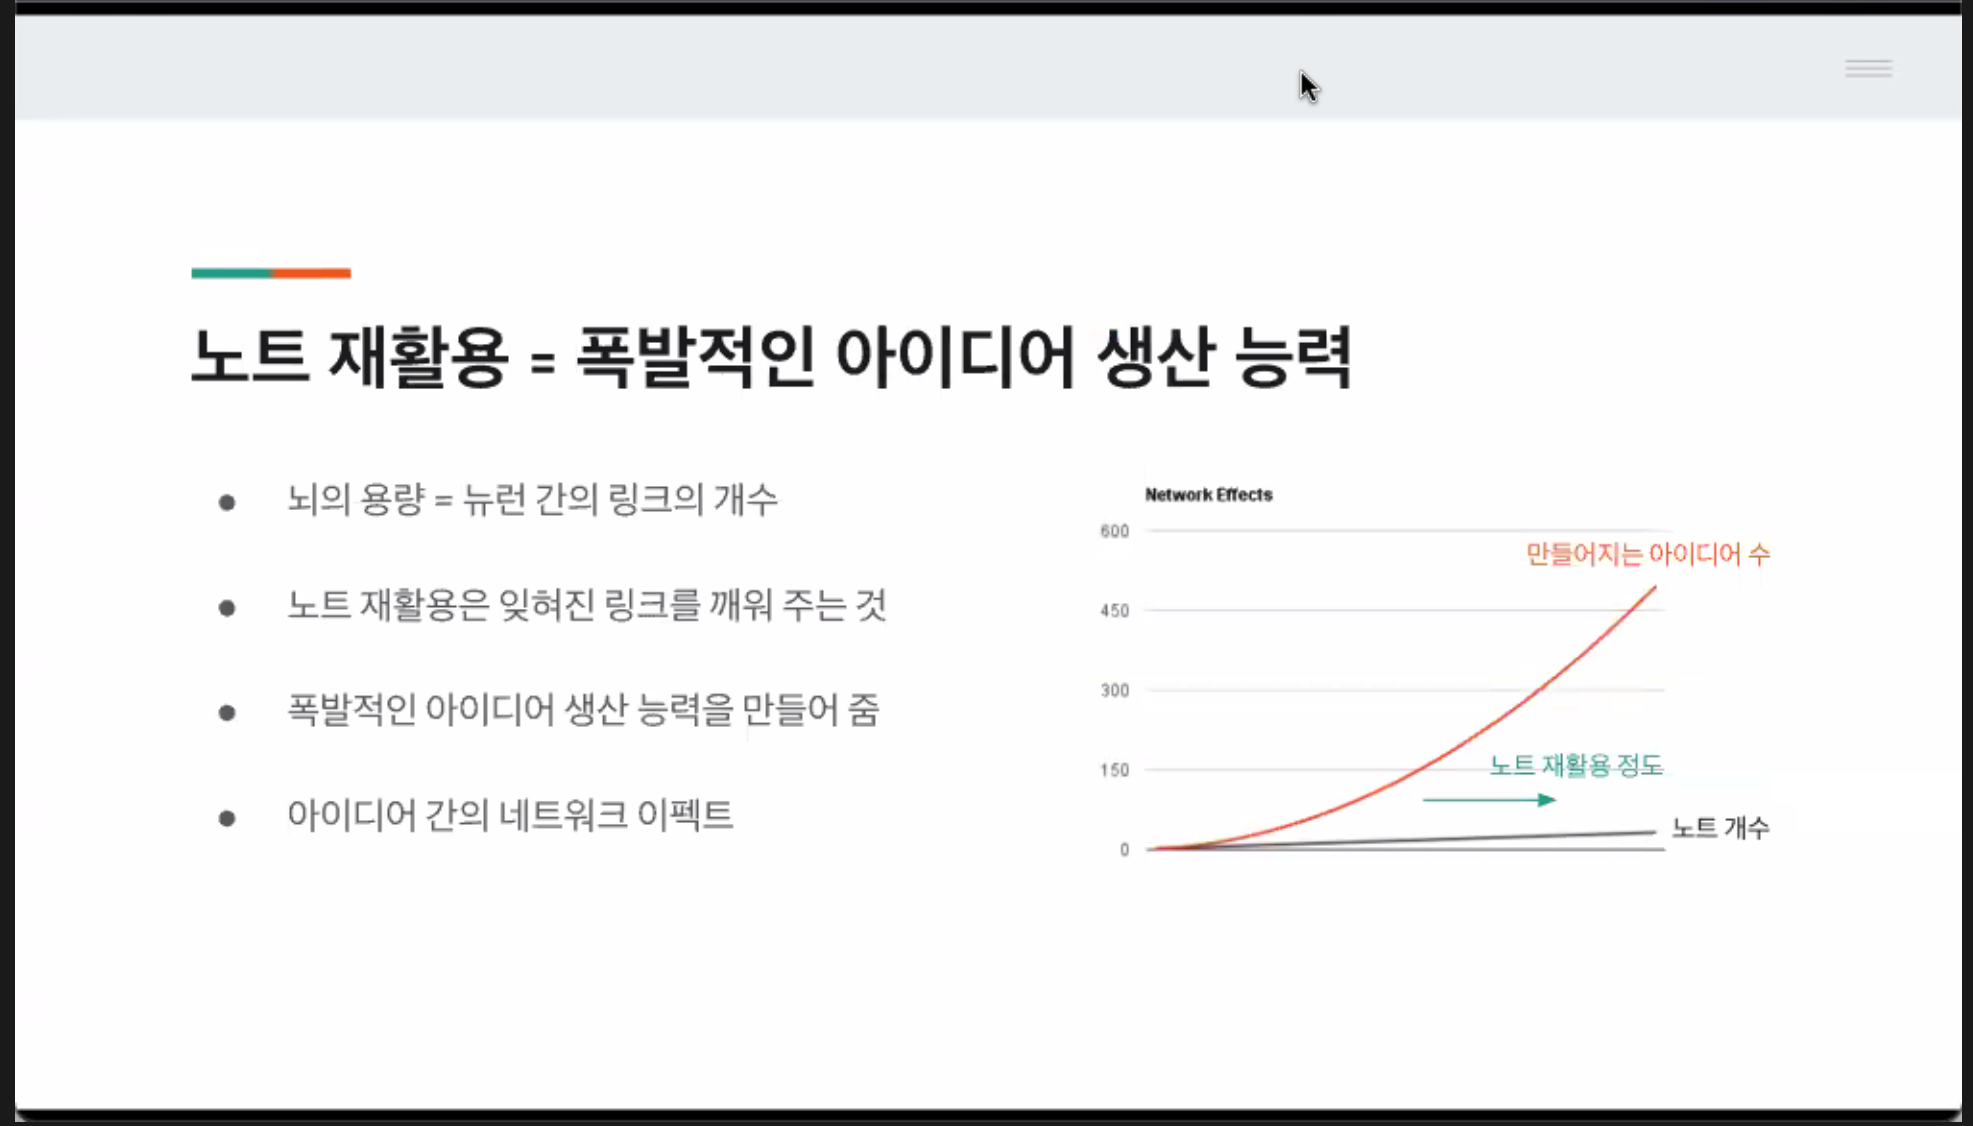Screen dimensions: 1973x1126
Task: Click the green part of title accent bar
Action: point(231,273)
